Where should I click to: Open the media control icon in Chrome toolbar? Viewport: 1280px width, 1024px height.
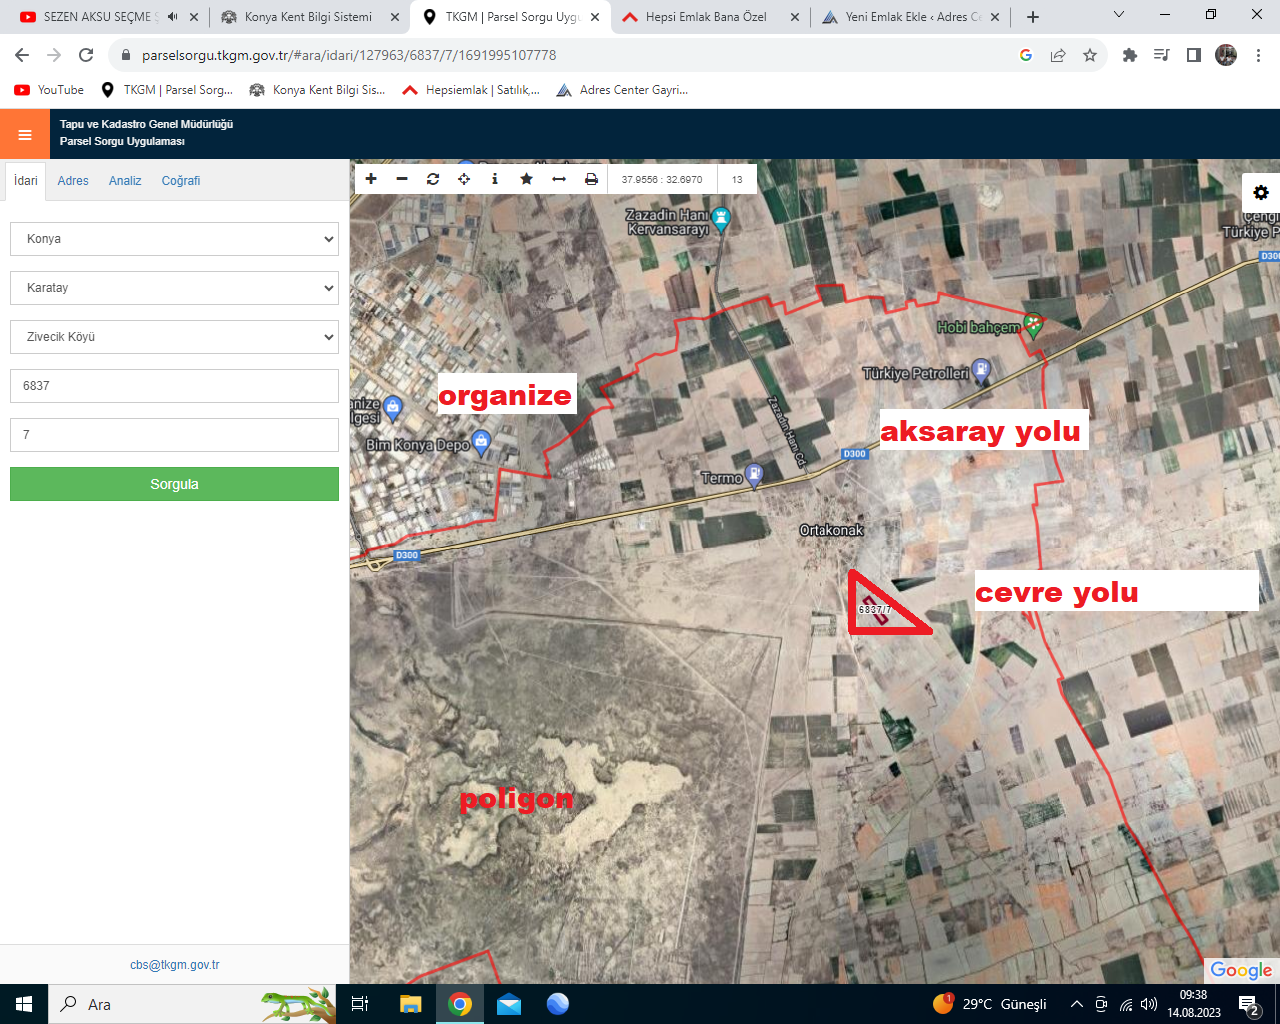pos(1162,55)
